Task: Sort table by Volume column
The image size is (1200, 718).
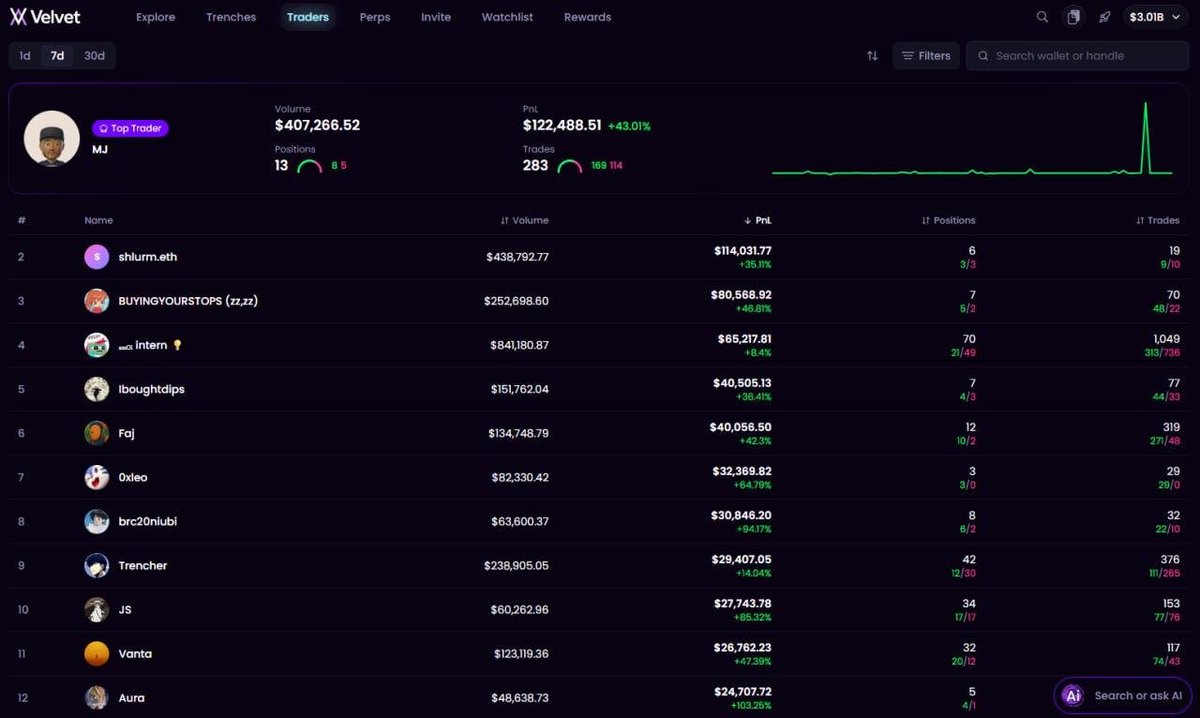Action: tap(525, 220)
